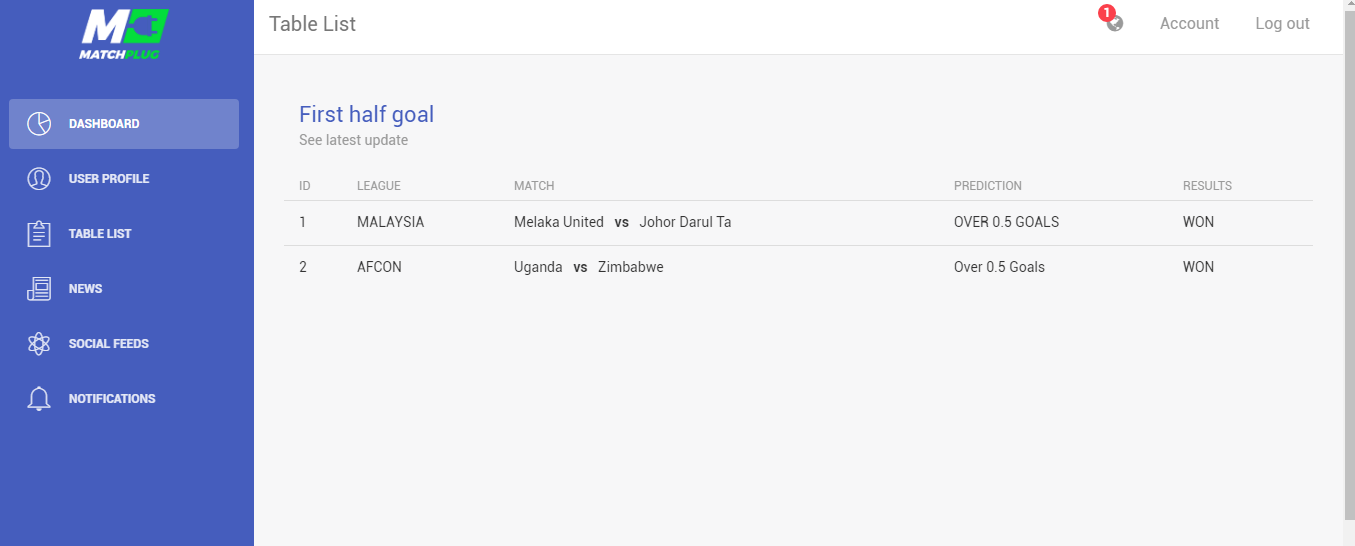Select the Uganda vs Zimbabwe match row
Screen dimensions: 1355x546
pyautogui.click(x=798, y=267)
